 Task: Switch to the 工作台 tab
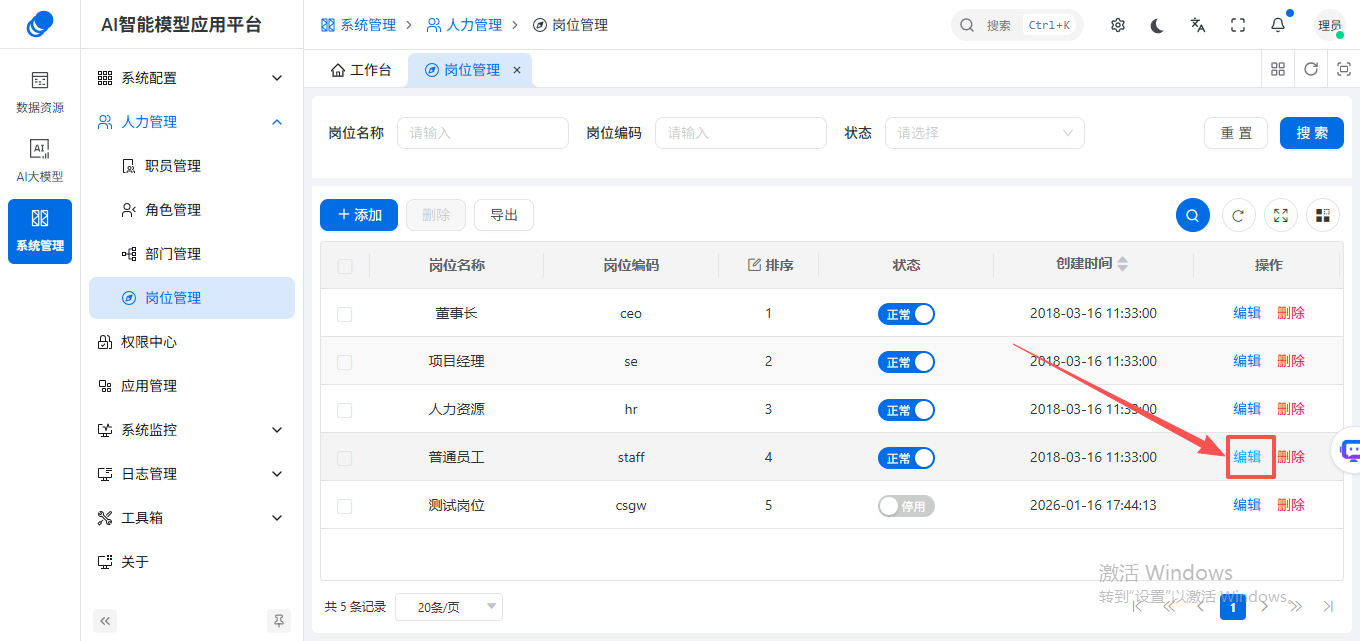point(360,70)
